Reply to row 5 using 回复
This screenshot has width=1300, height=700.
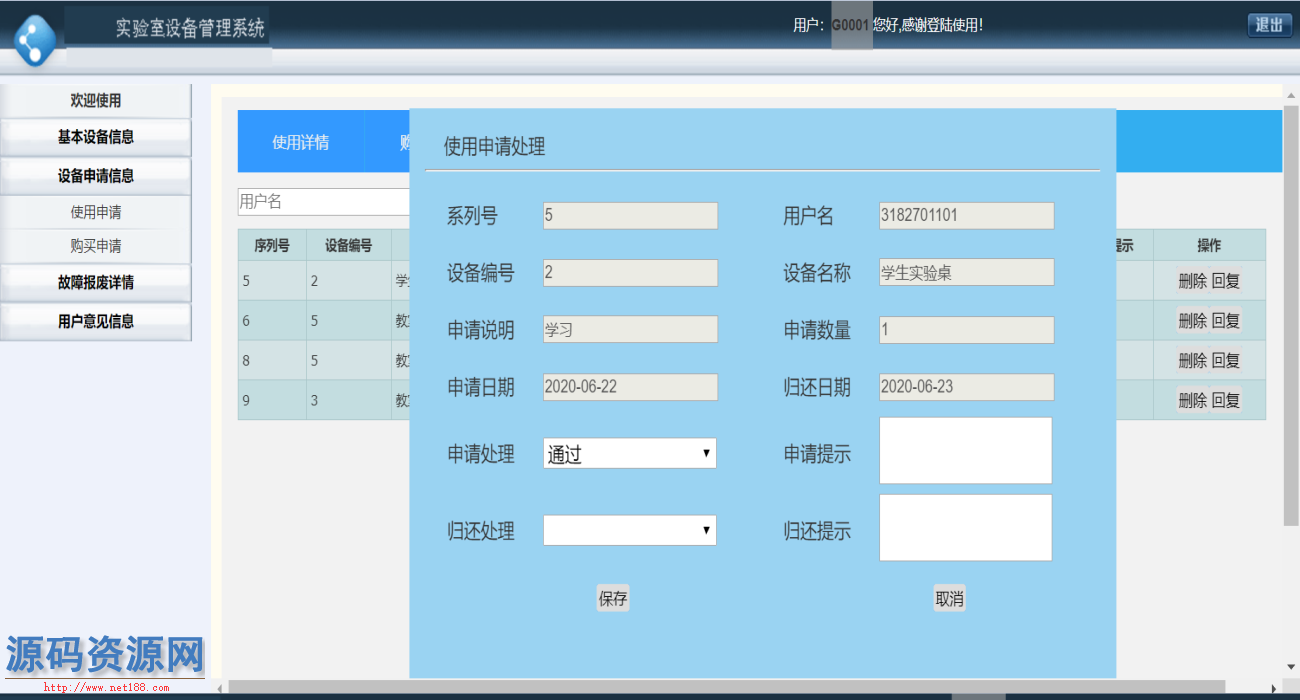[1226, 281]
